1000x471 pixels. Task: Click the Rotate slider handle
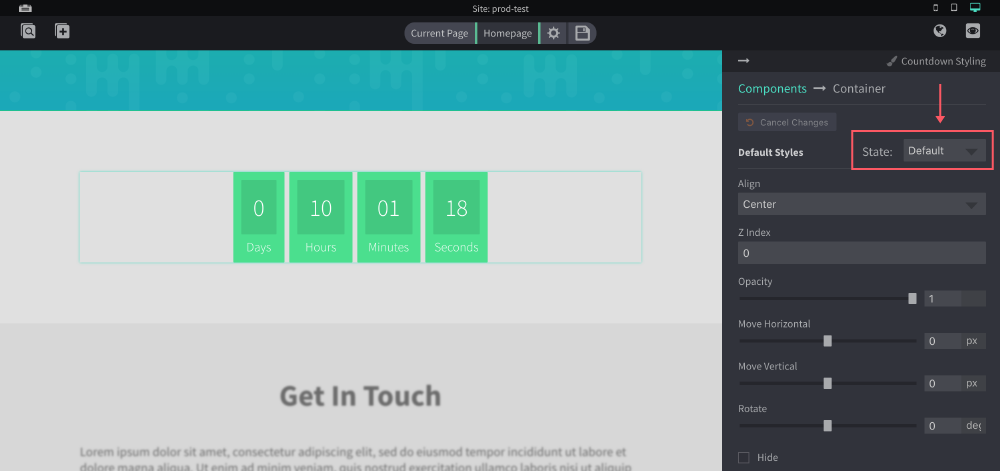click(827, 426)
